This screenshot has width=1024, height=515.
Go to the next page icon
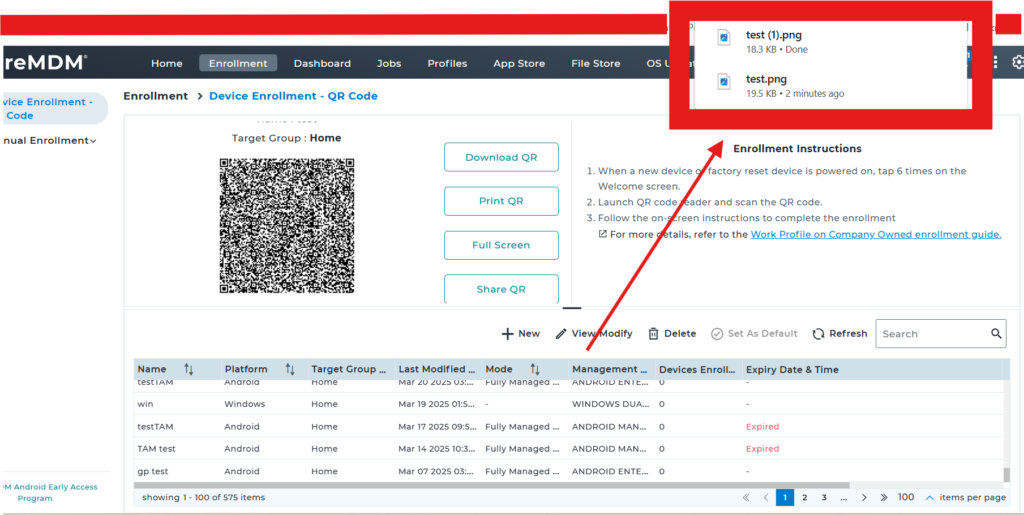(x=864, y=497)
